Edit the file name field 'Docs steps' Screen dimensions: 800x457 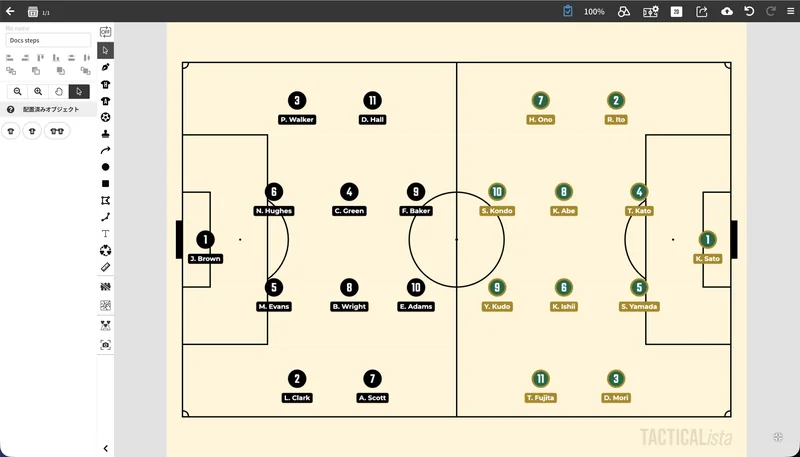tap(48, 40)
